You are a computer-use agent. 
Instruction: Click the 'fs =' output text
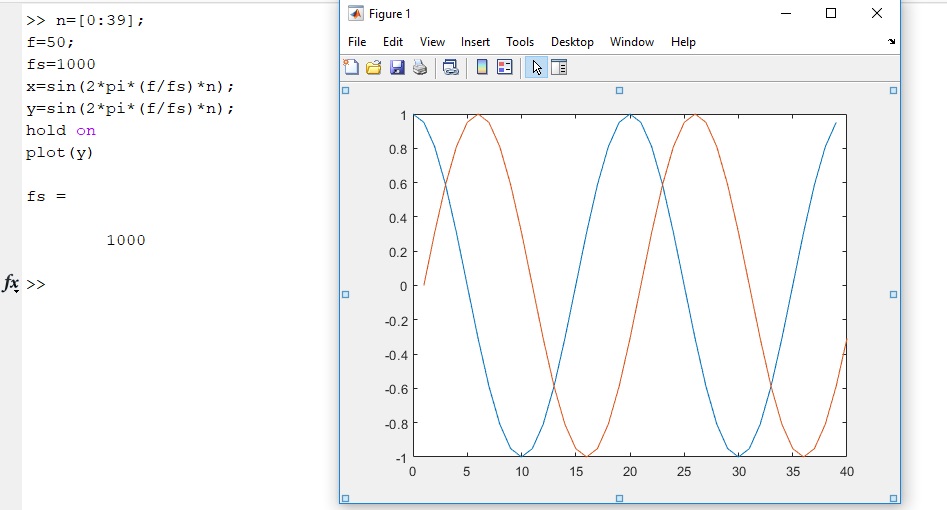[46, 196]
